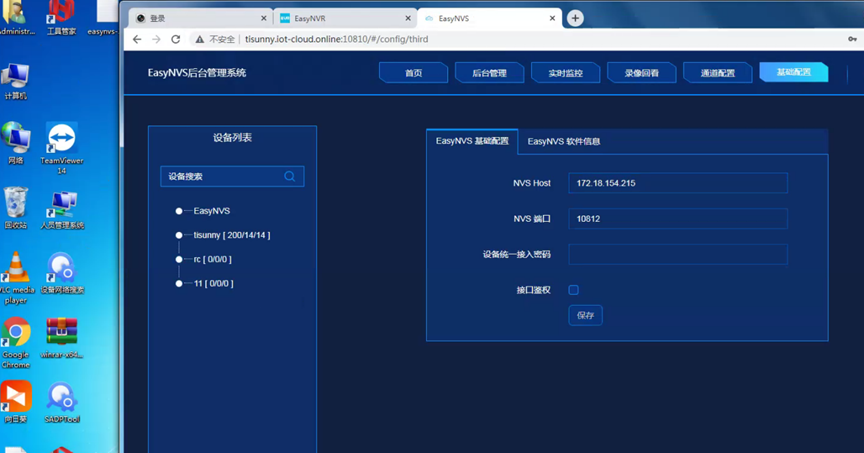Open TeamViewer 14 desktop shortcut

(x=62, y=148)
